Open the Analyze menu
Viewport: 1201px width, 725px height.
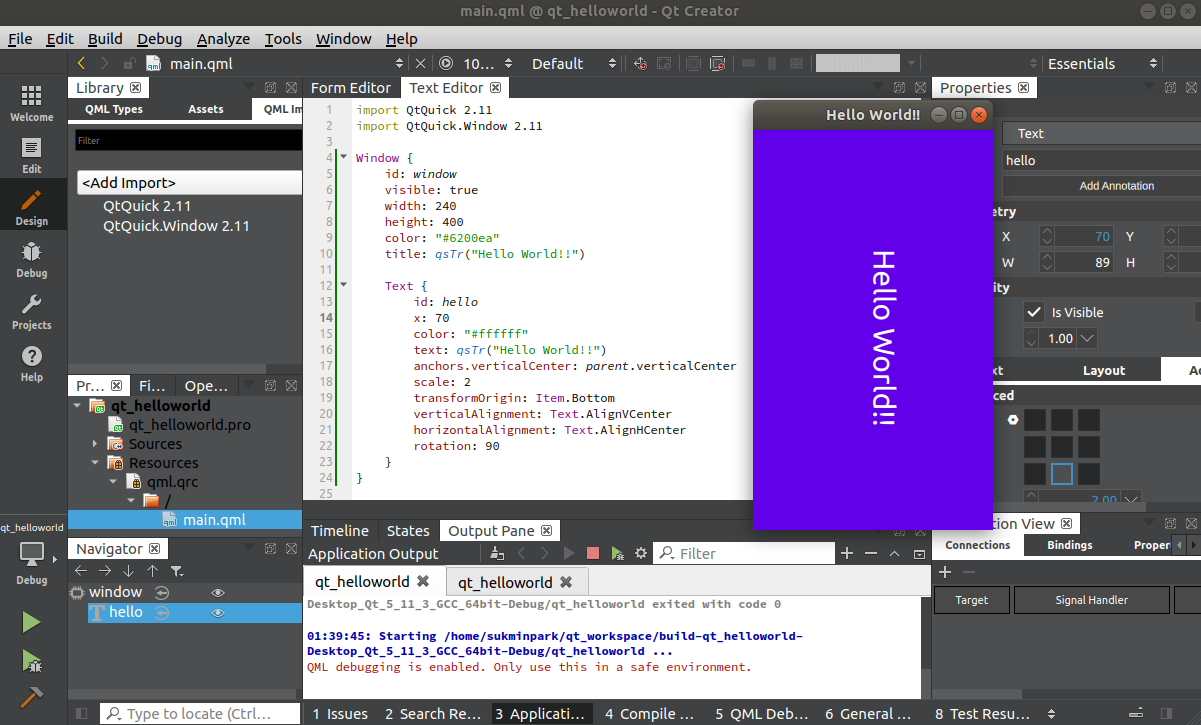coord(223,39)
